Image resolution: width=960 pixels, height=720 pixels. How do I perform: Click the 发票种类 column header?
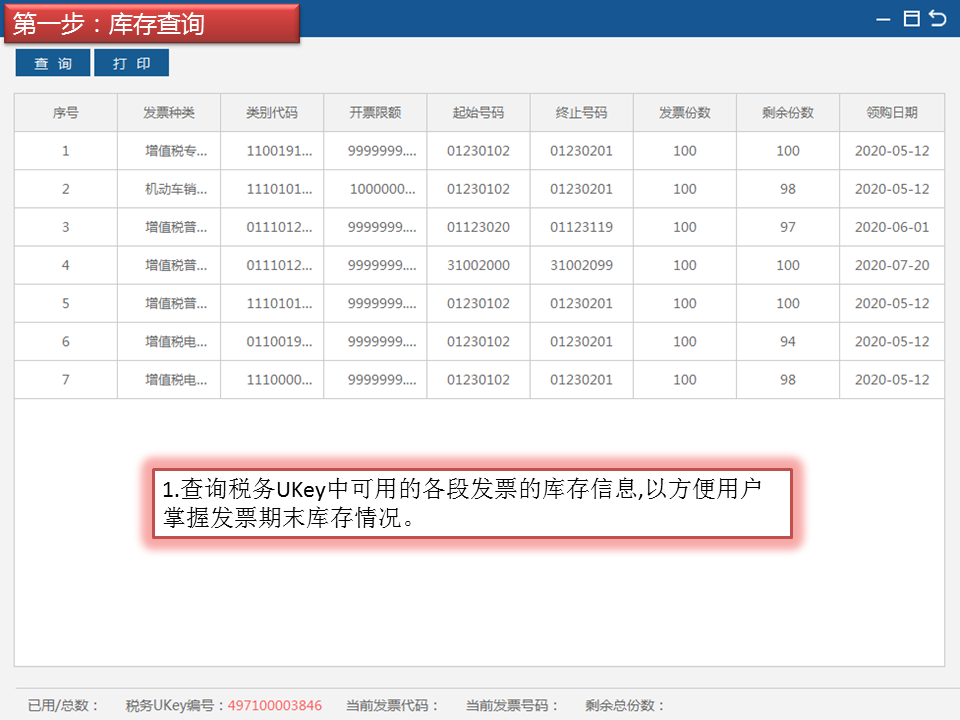pos(169,113)
